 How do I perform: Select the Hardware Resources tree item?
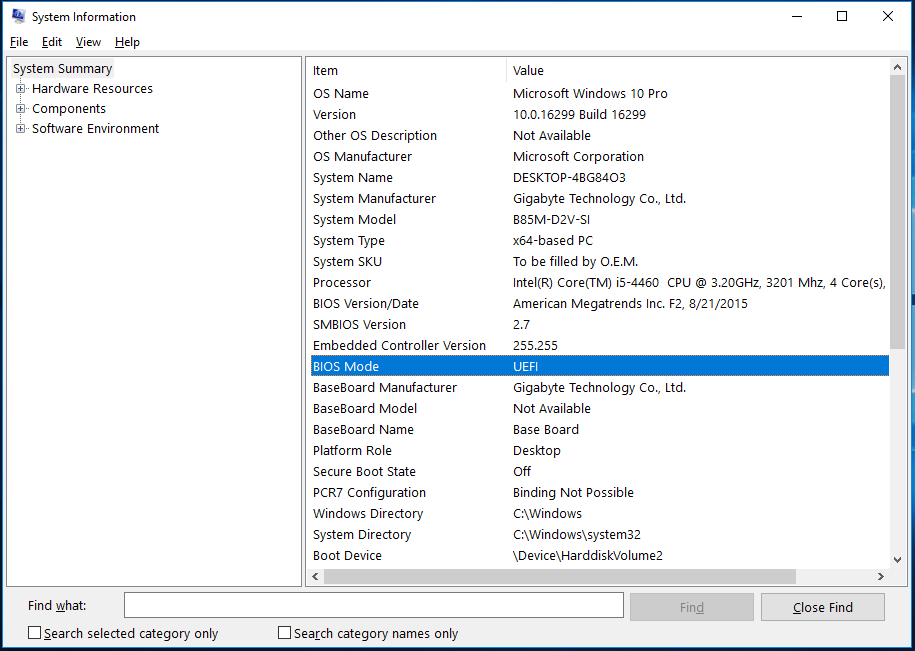(x=92, y=89)
